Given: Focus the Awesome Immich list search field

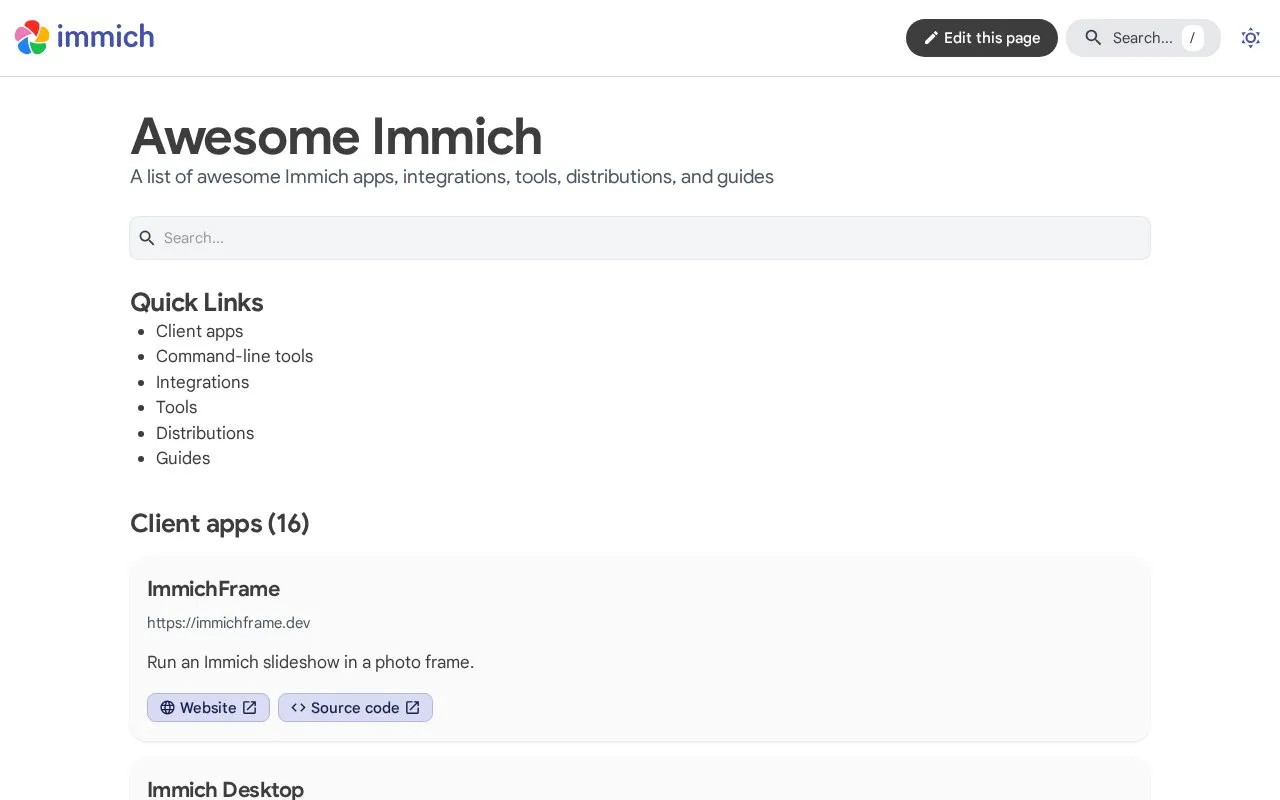Looking at the screenshot, I should [640, 238].
